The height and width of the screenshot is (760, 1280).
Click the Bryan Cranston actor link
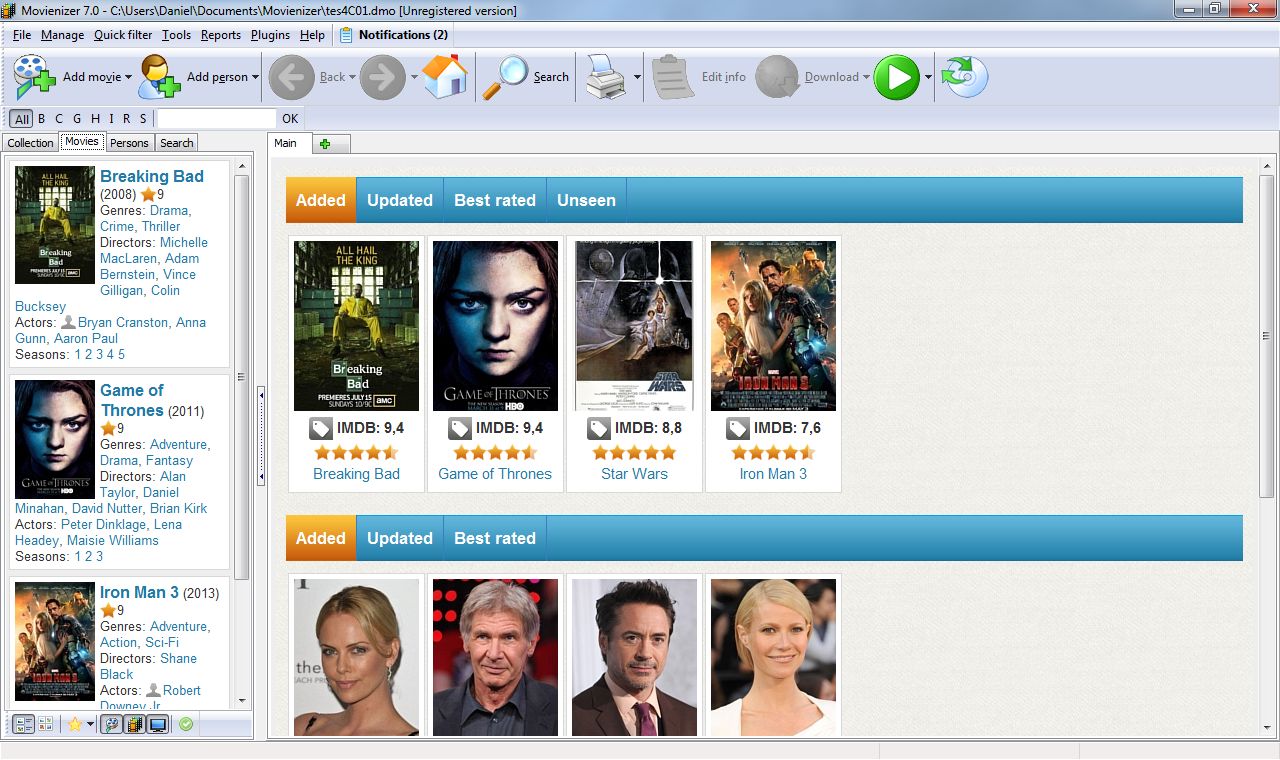point(123,322)
